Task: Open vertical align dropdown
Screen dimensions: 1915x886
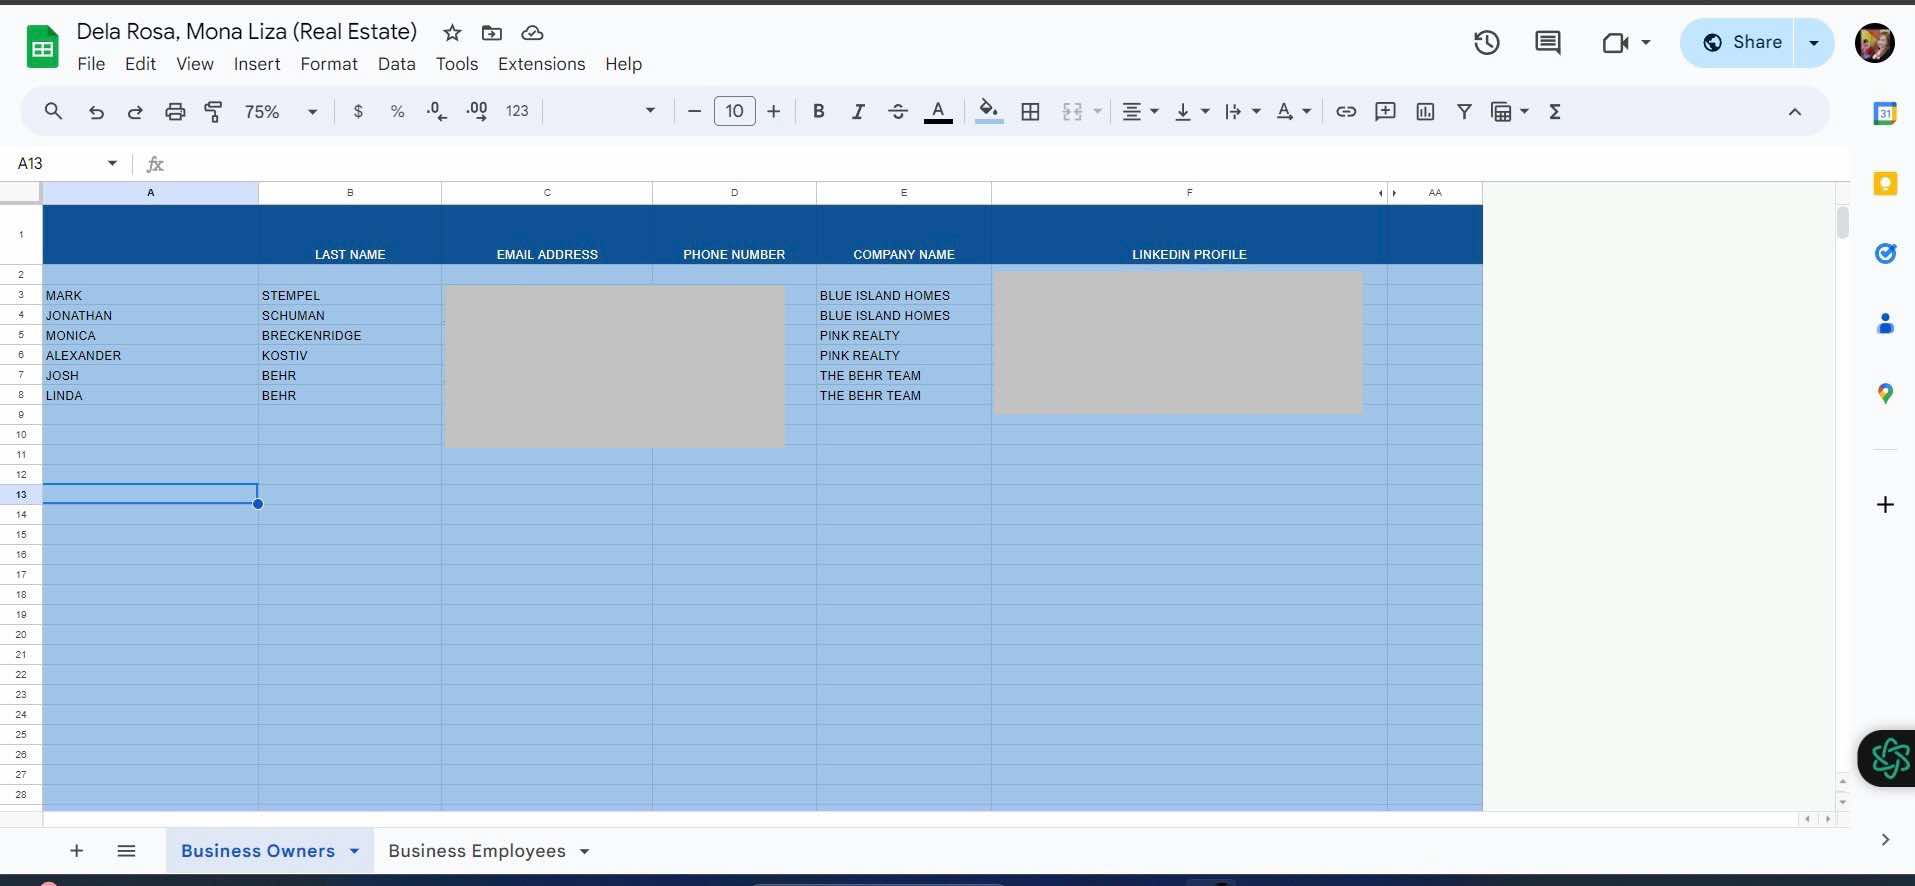Action: tap(1192, 112)
